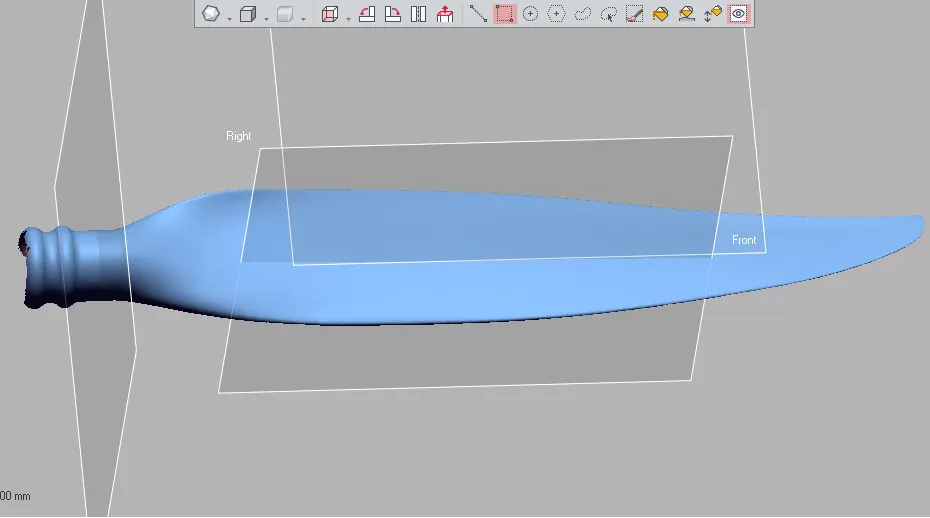Activate the Rectangle selection mode

coord(504,14)
